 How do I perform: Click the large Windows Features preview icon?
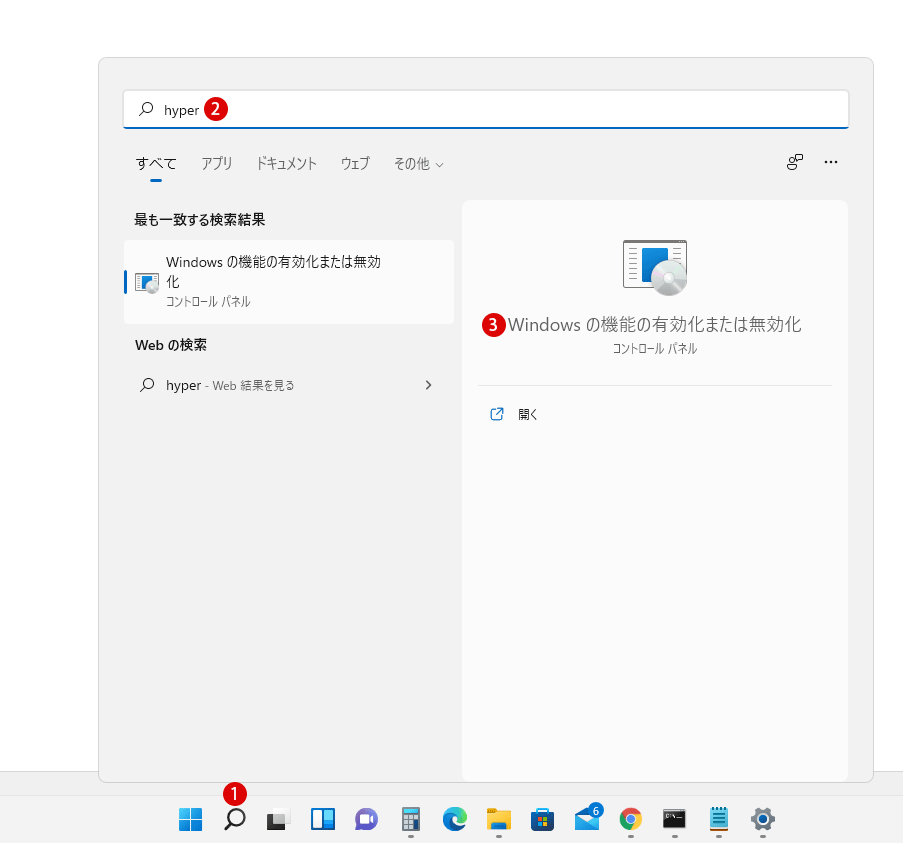click(655, 267)
